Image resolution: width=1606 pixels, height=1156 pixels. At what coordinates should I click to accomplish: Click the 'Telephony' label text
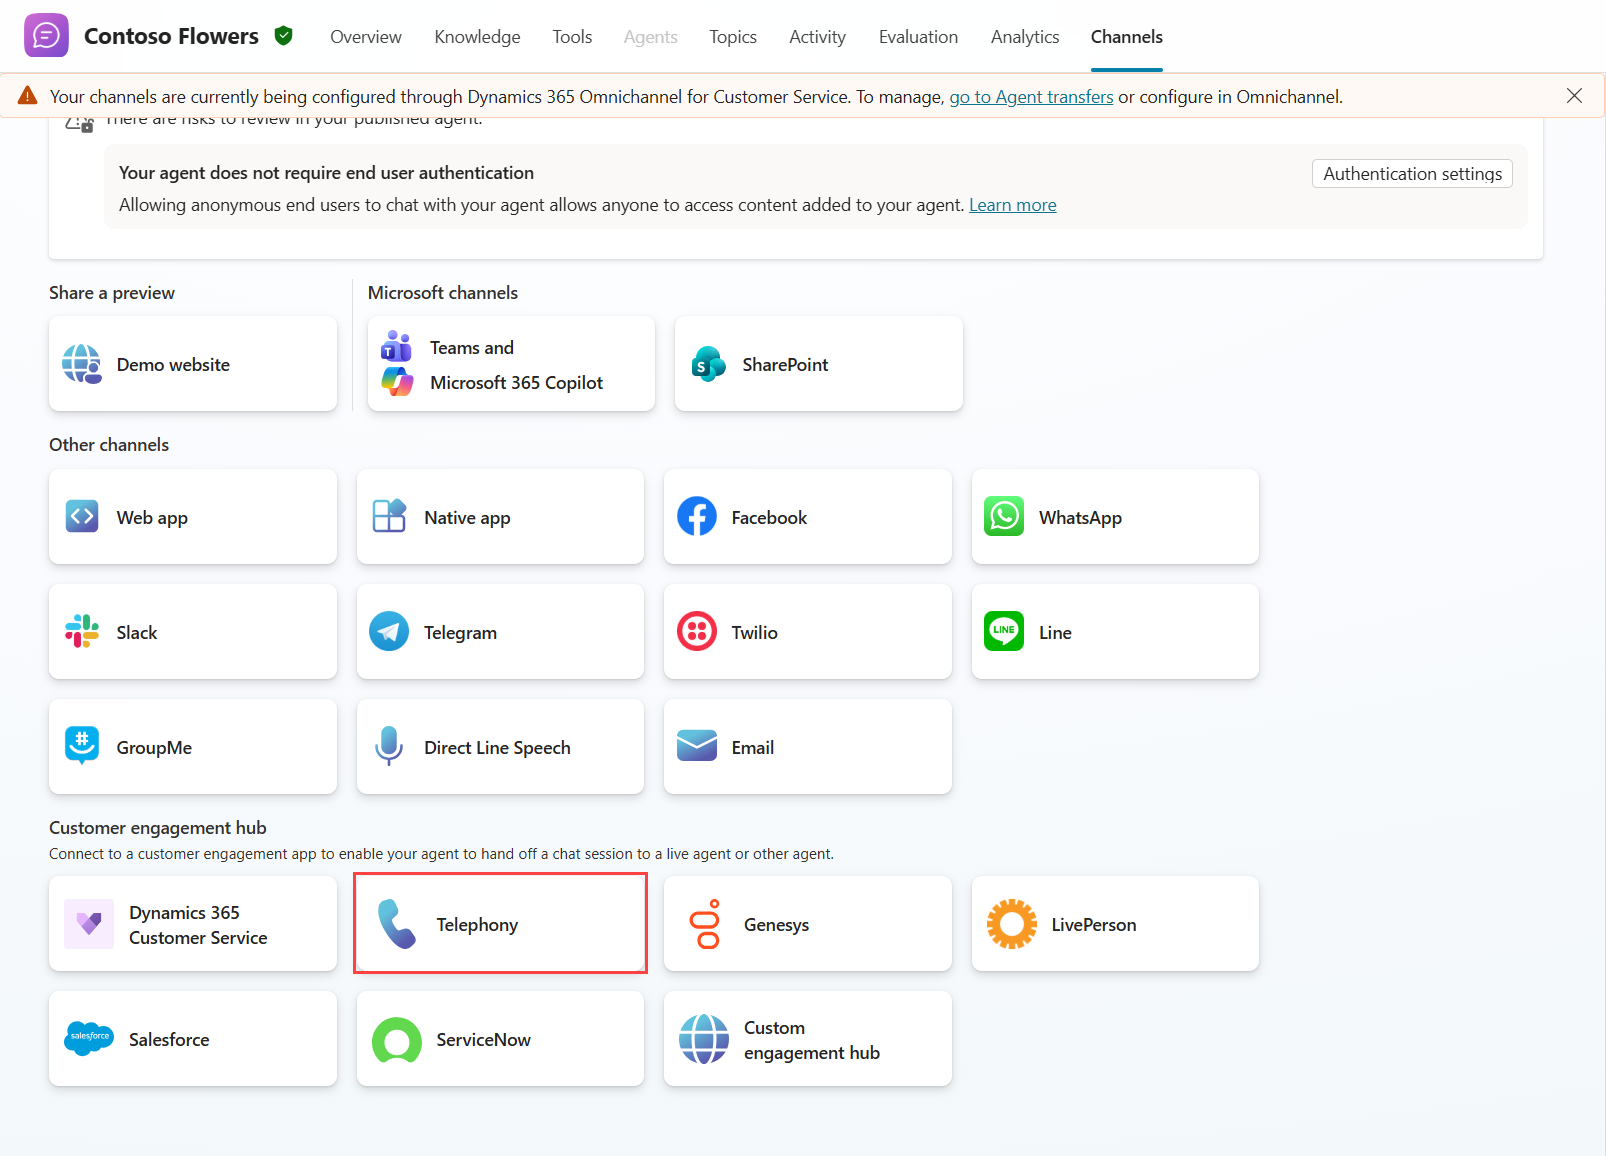(x=477, y=925)
